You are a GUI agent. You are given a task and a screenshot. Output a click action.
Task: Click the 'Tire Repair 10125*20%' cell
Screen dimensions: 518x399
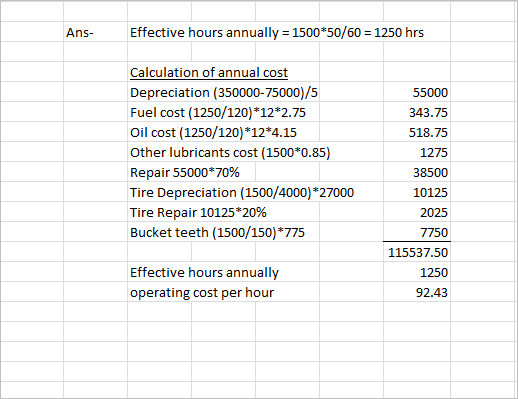(198, 212)
